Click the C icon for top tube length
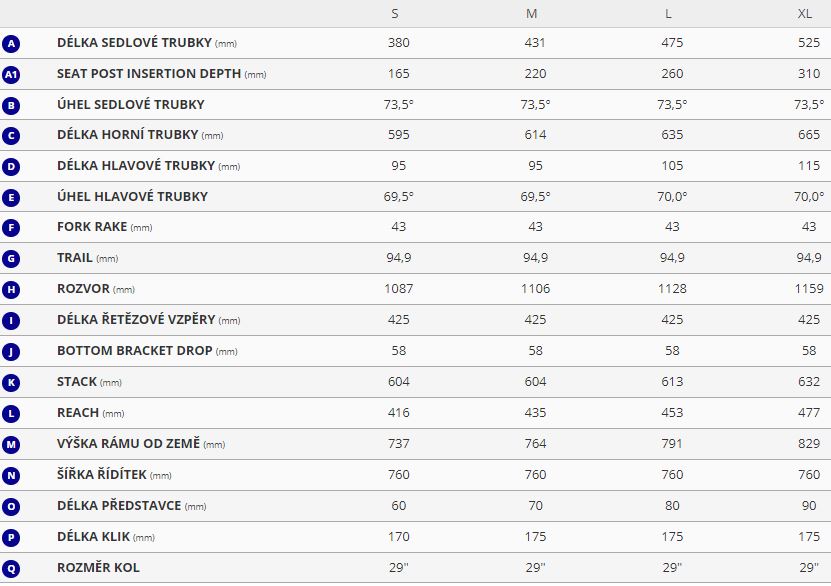This screenshot has height=586, width=831. [x=11, y=136]
